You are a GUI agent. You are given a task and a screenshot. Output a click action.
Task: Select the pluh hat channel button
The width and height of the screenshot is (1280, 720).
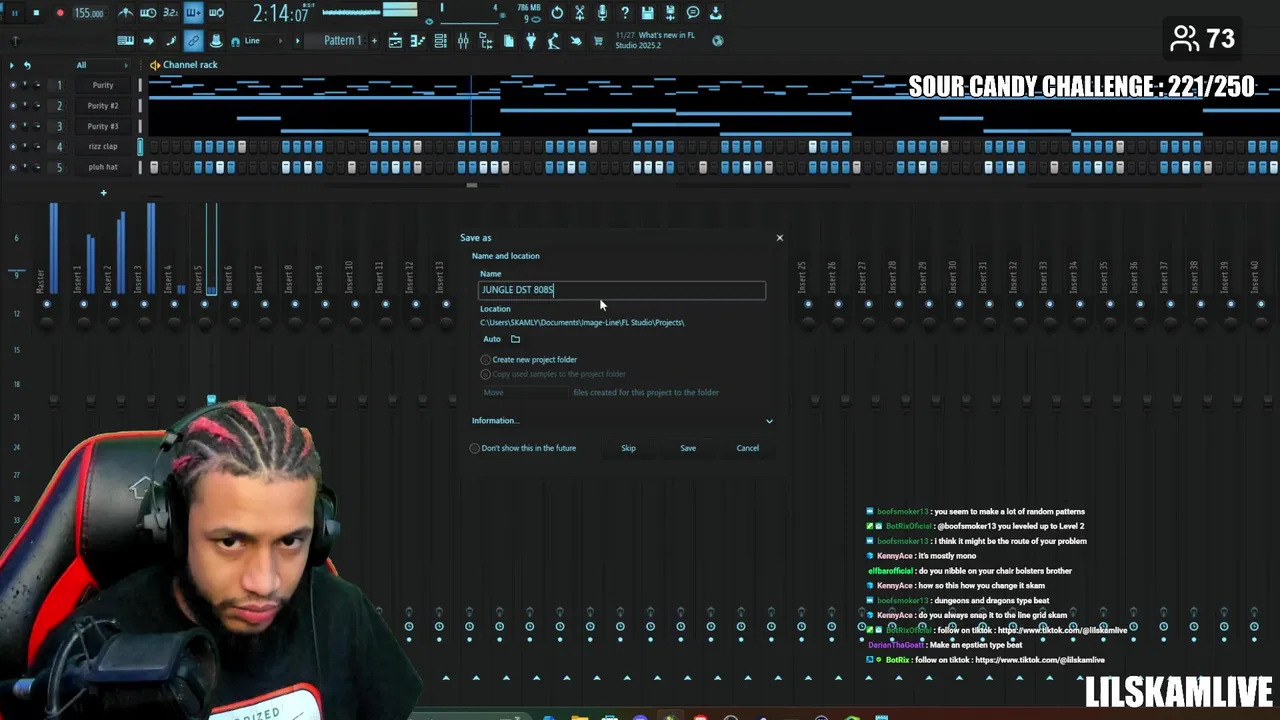(102, 167)
